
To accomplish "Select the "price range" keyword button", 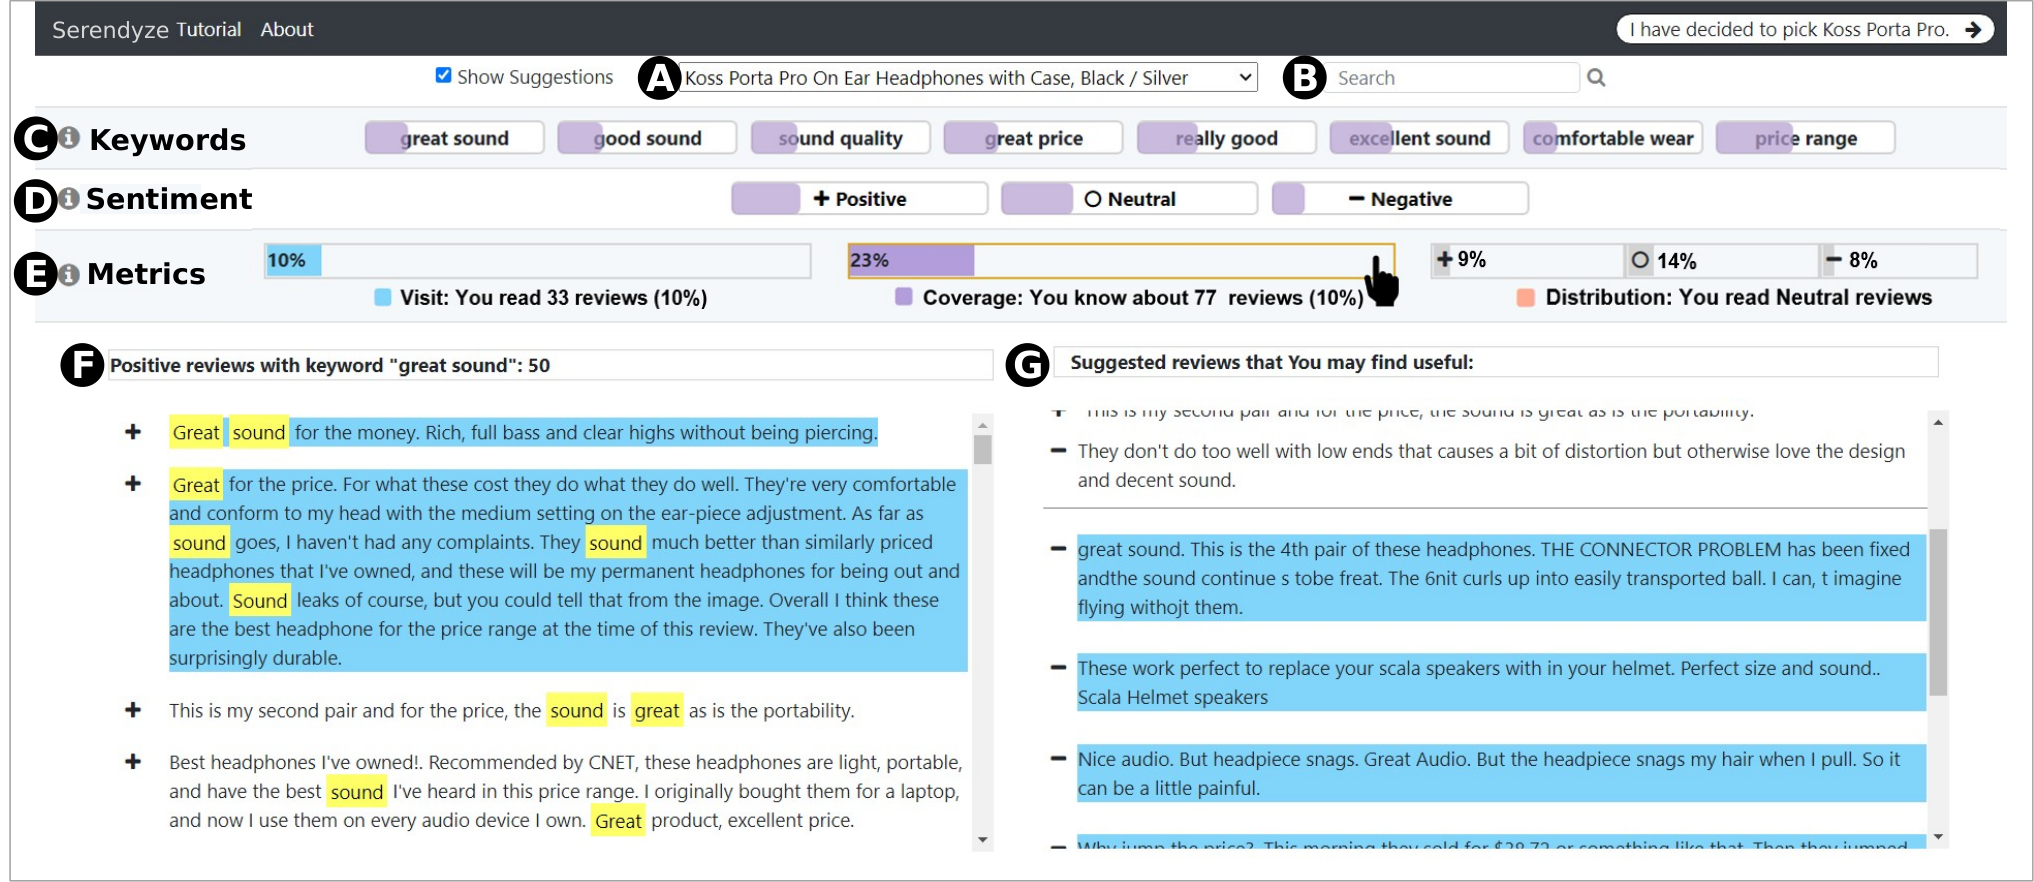I will 1805,138.
